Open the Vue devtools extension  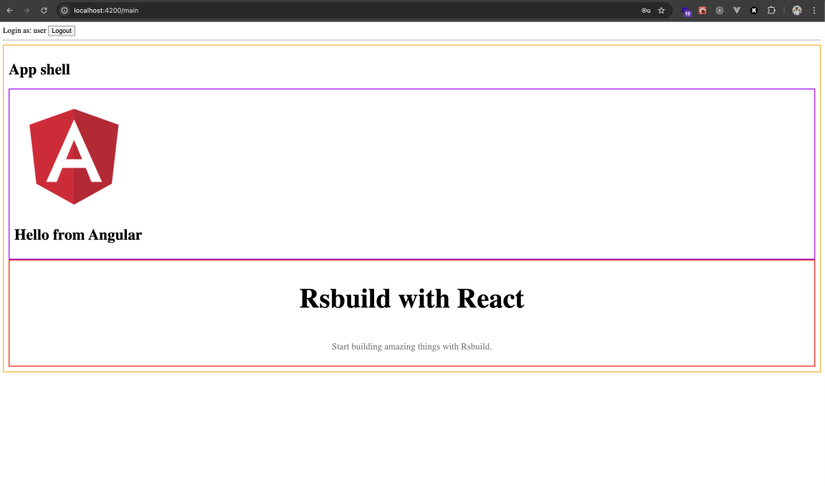(737, 11)
